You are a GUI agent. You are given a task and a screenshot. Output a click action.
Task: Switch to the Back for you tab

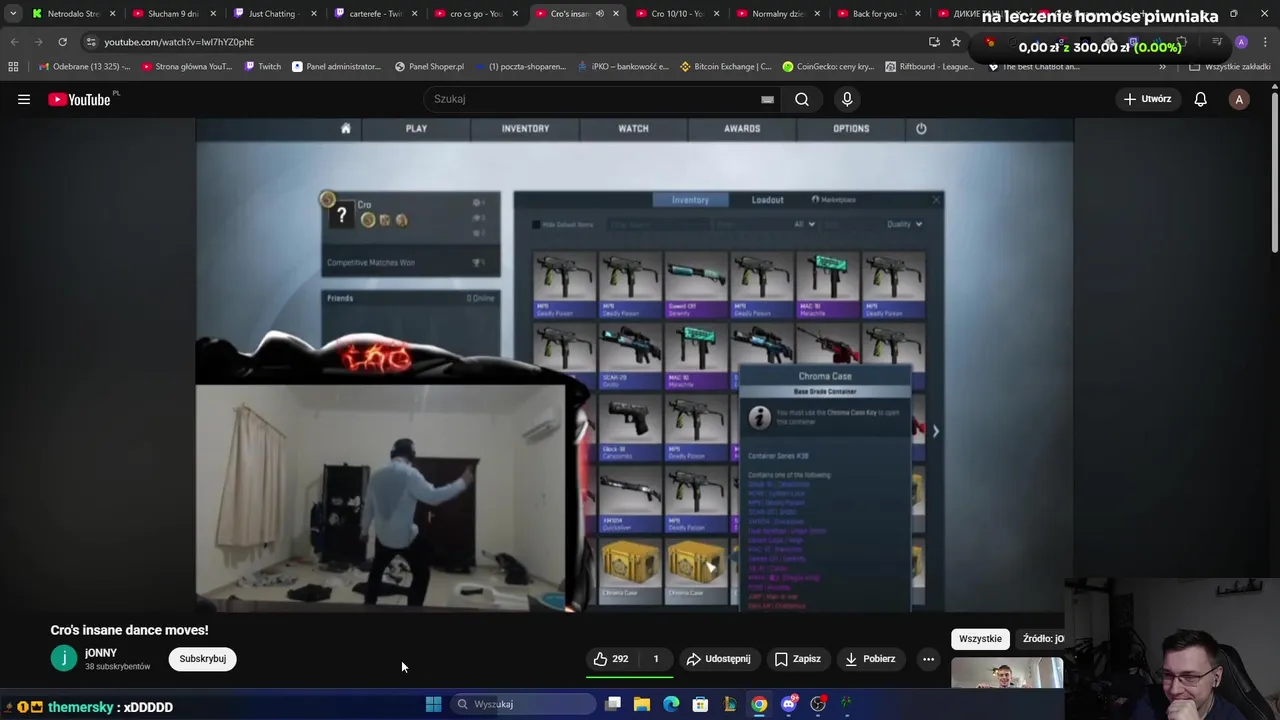[x=878, y=14]
